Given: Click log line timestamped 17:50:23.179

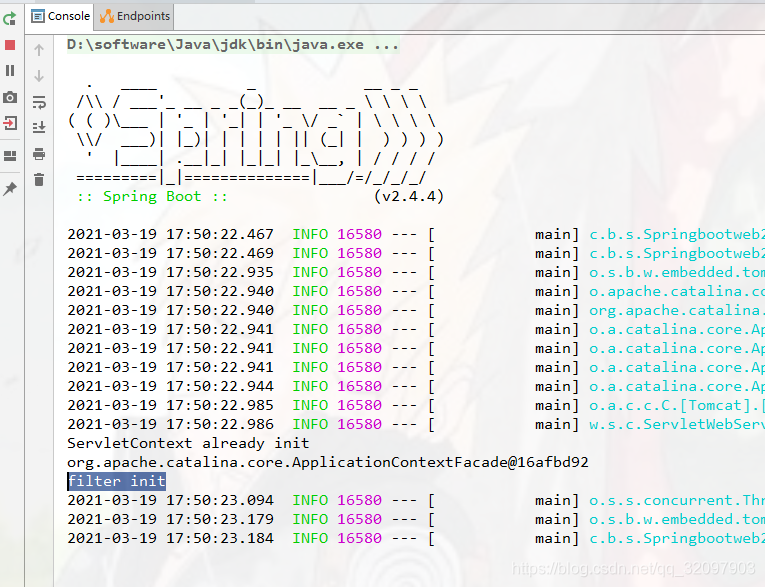Looking at the screenshot, I should tap(416, 520).
